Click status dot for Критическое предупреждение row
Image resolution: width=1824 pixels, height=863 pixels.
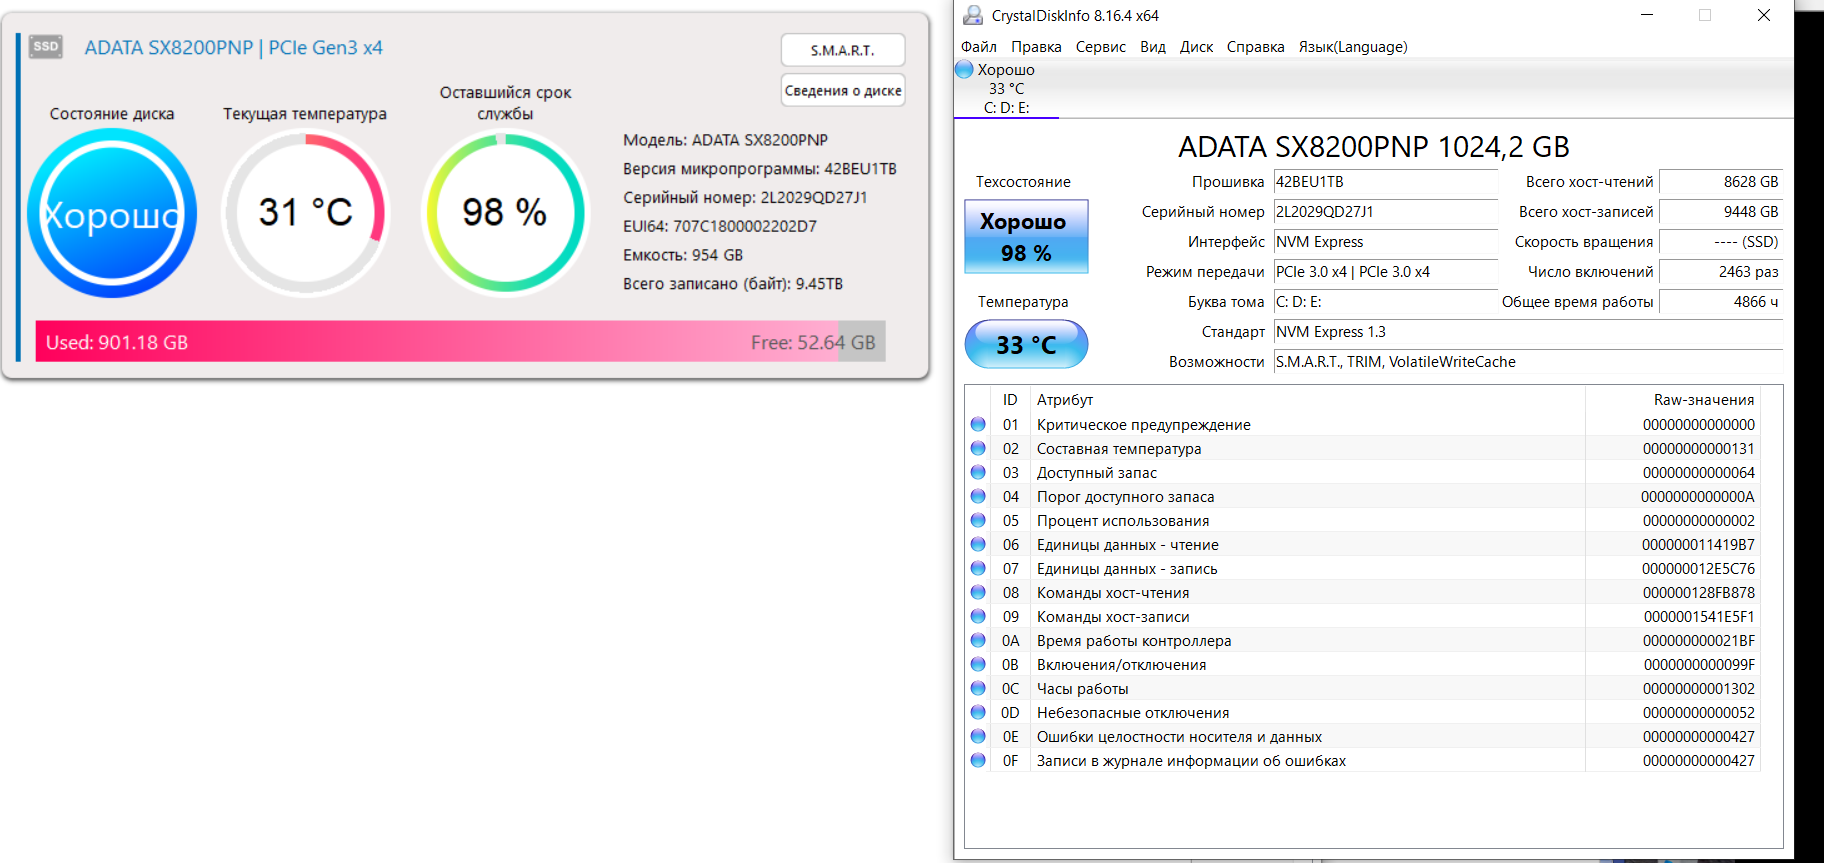[x=978, y=424]
